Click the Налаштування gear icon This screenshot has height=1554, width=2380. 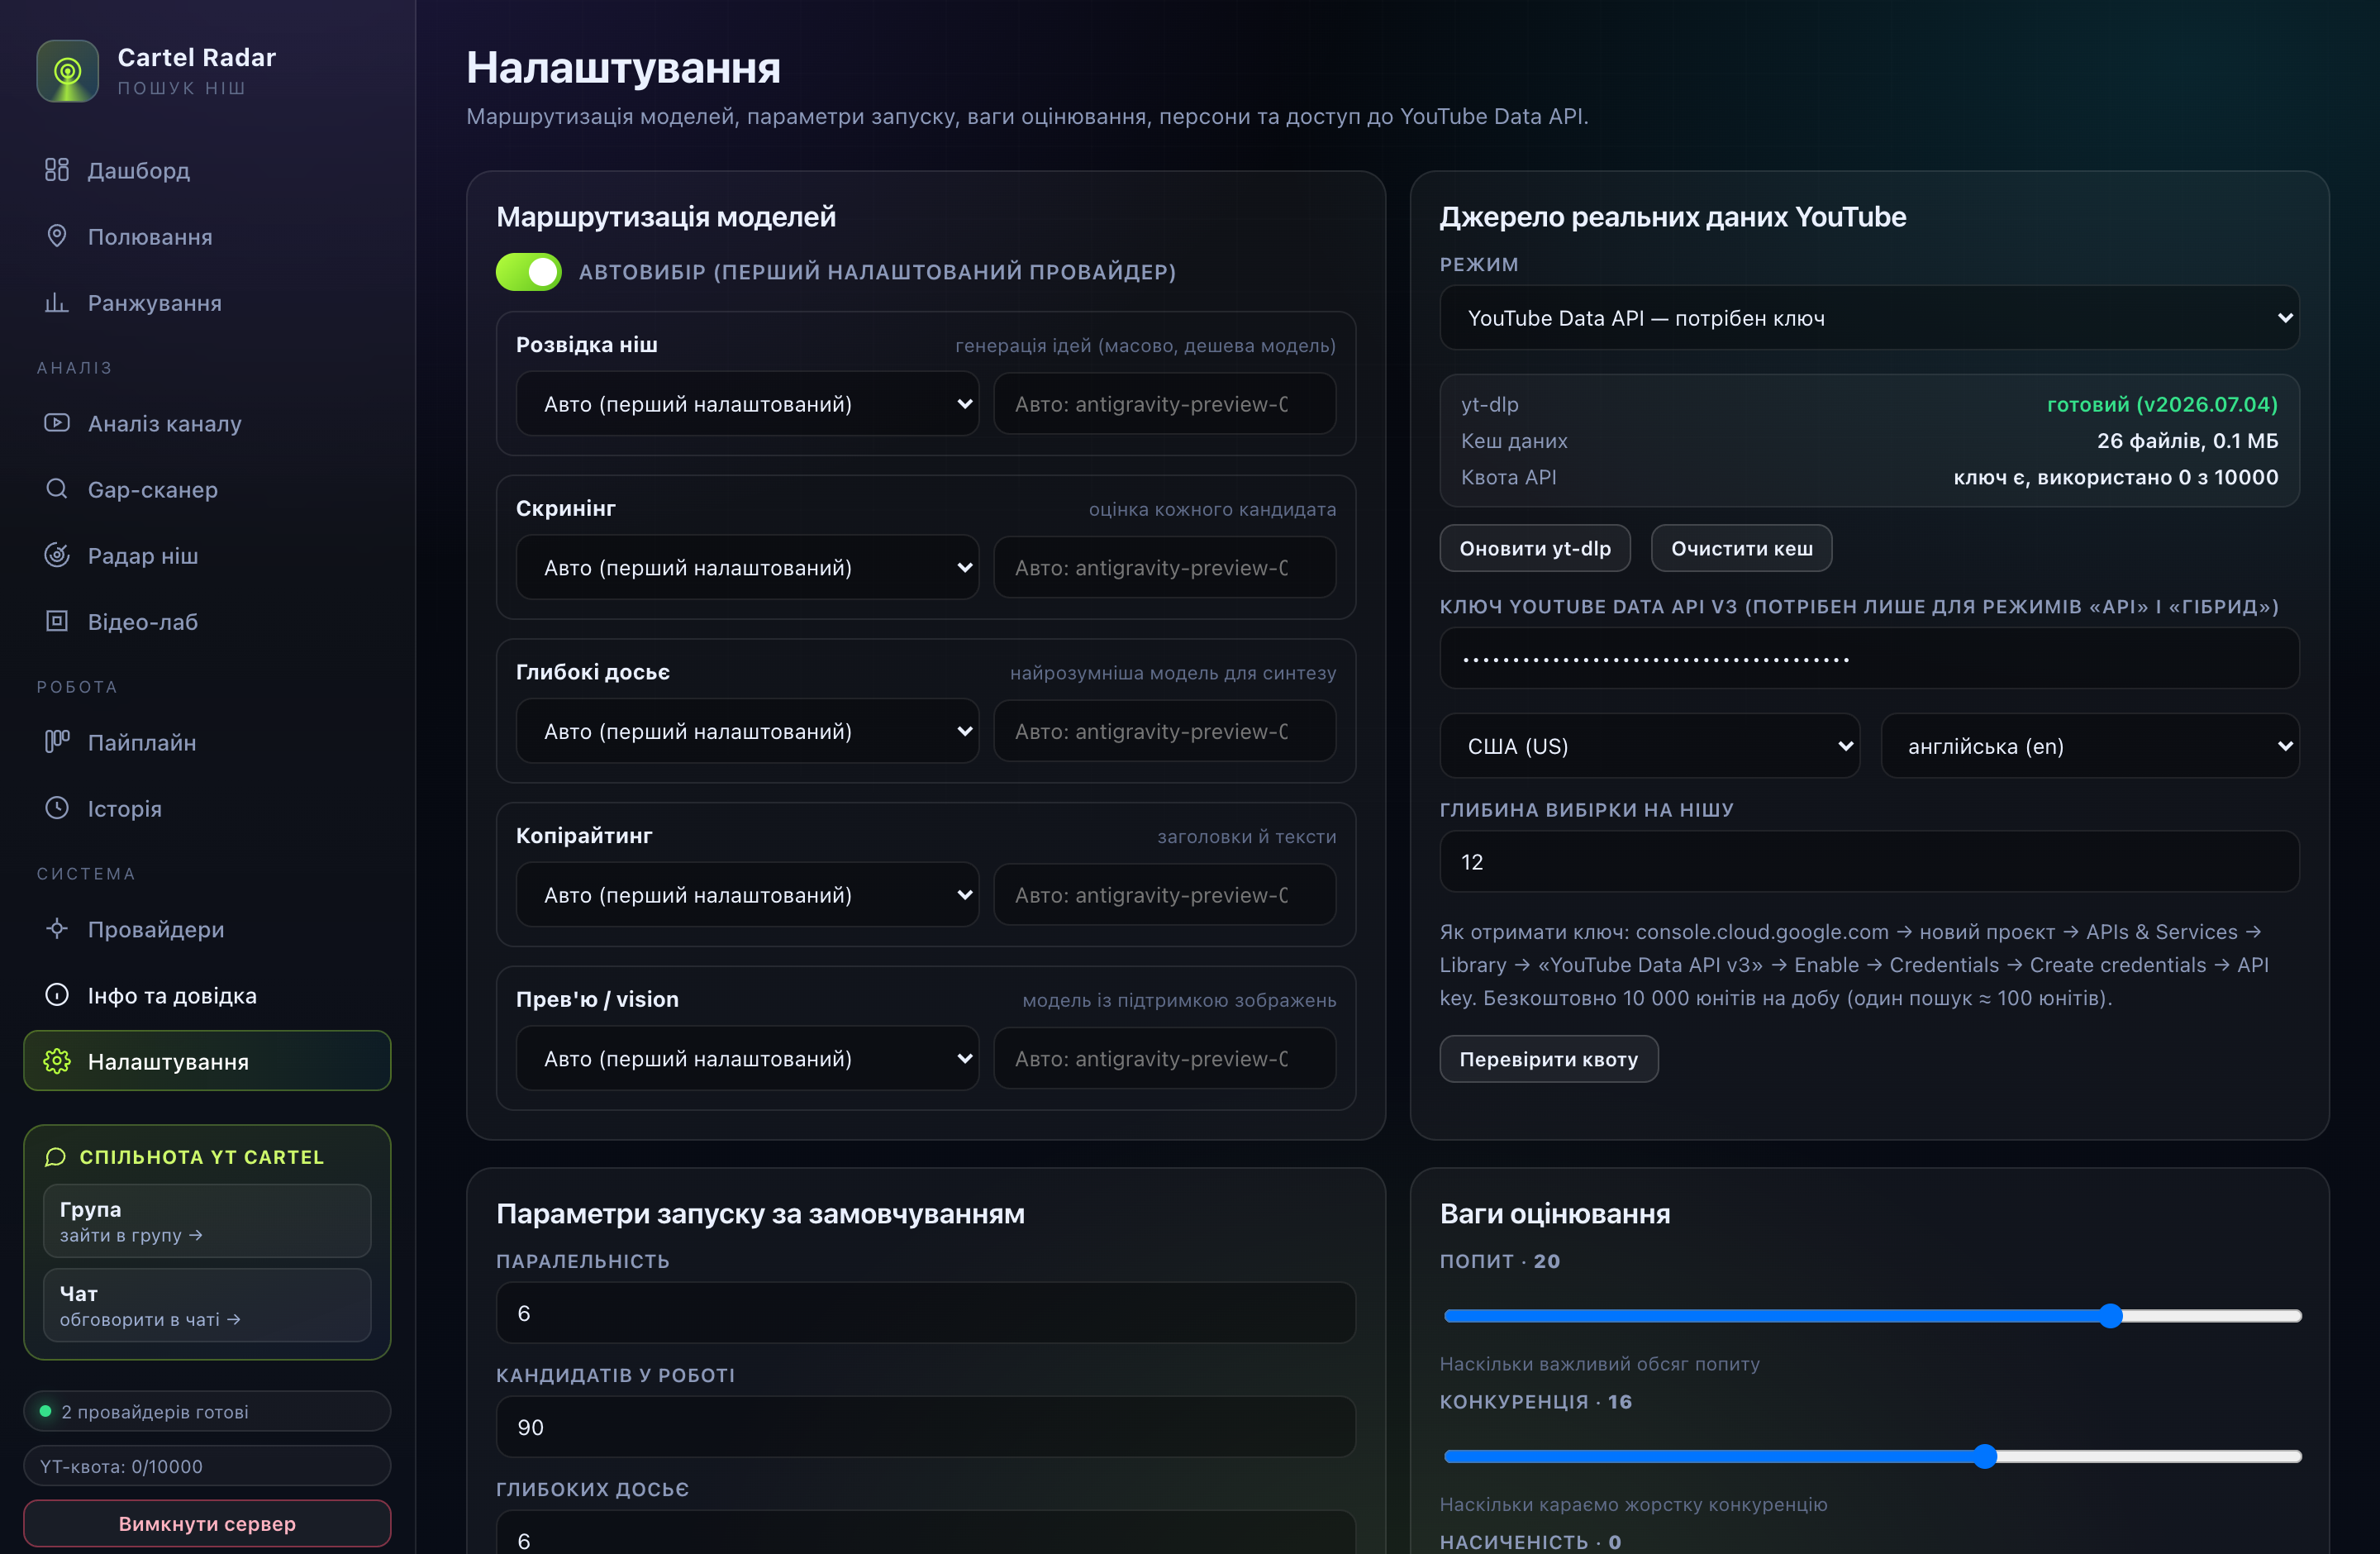coord(57,1061)
